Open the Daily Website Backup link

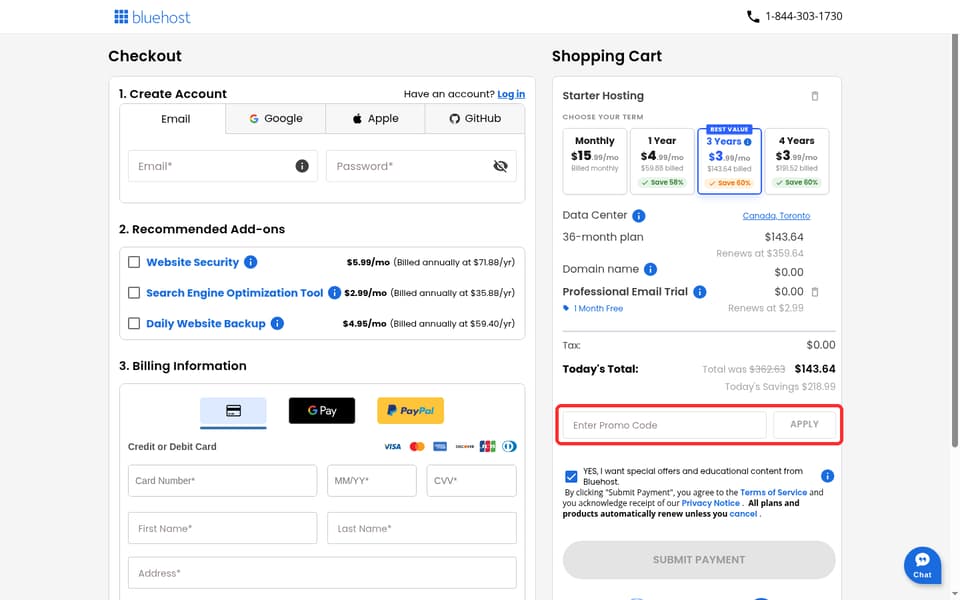point(206,323)
